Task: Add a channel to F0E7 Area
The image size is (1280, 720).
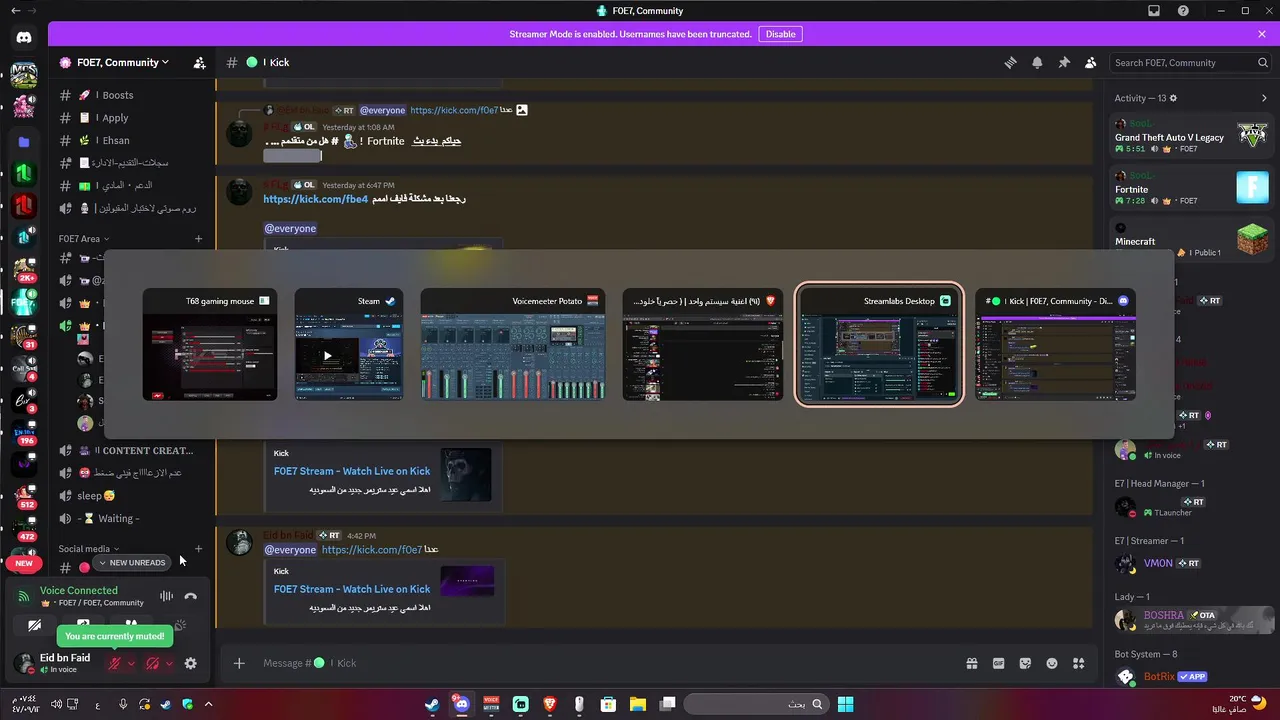Action: 198,239
